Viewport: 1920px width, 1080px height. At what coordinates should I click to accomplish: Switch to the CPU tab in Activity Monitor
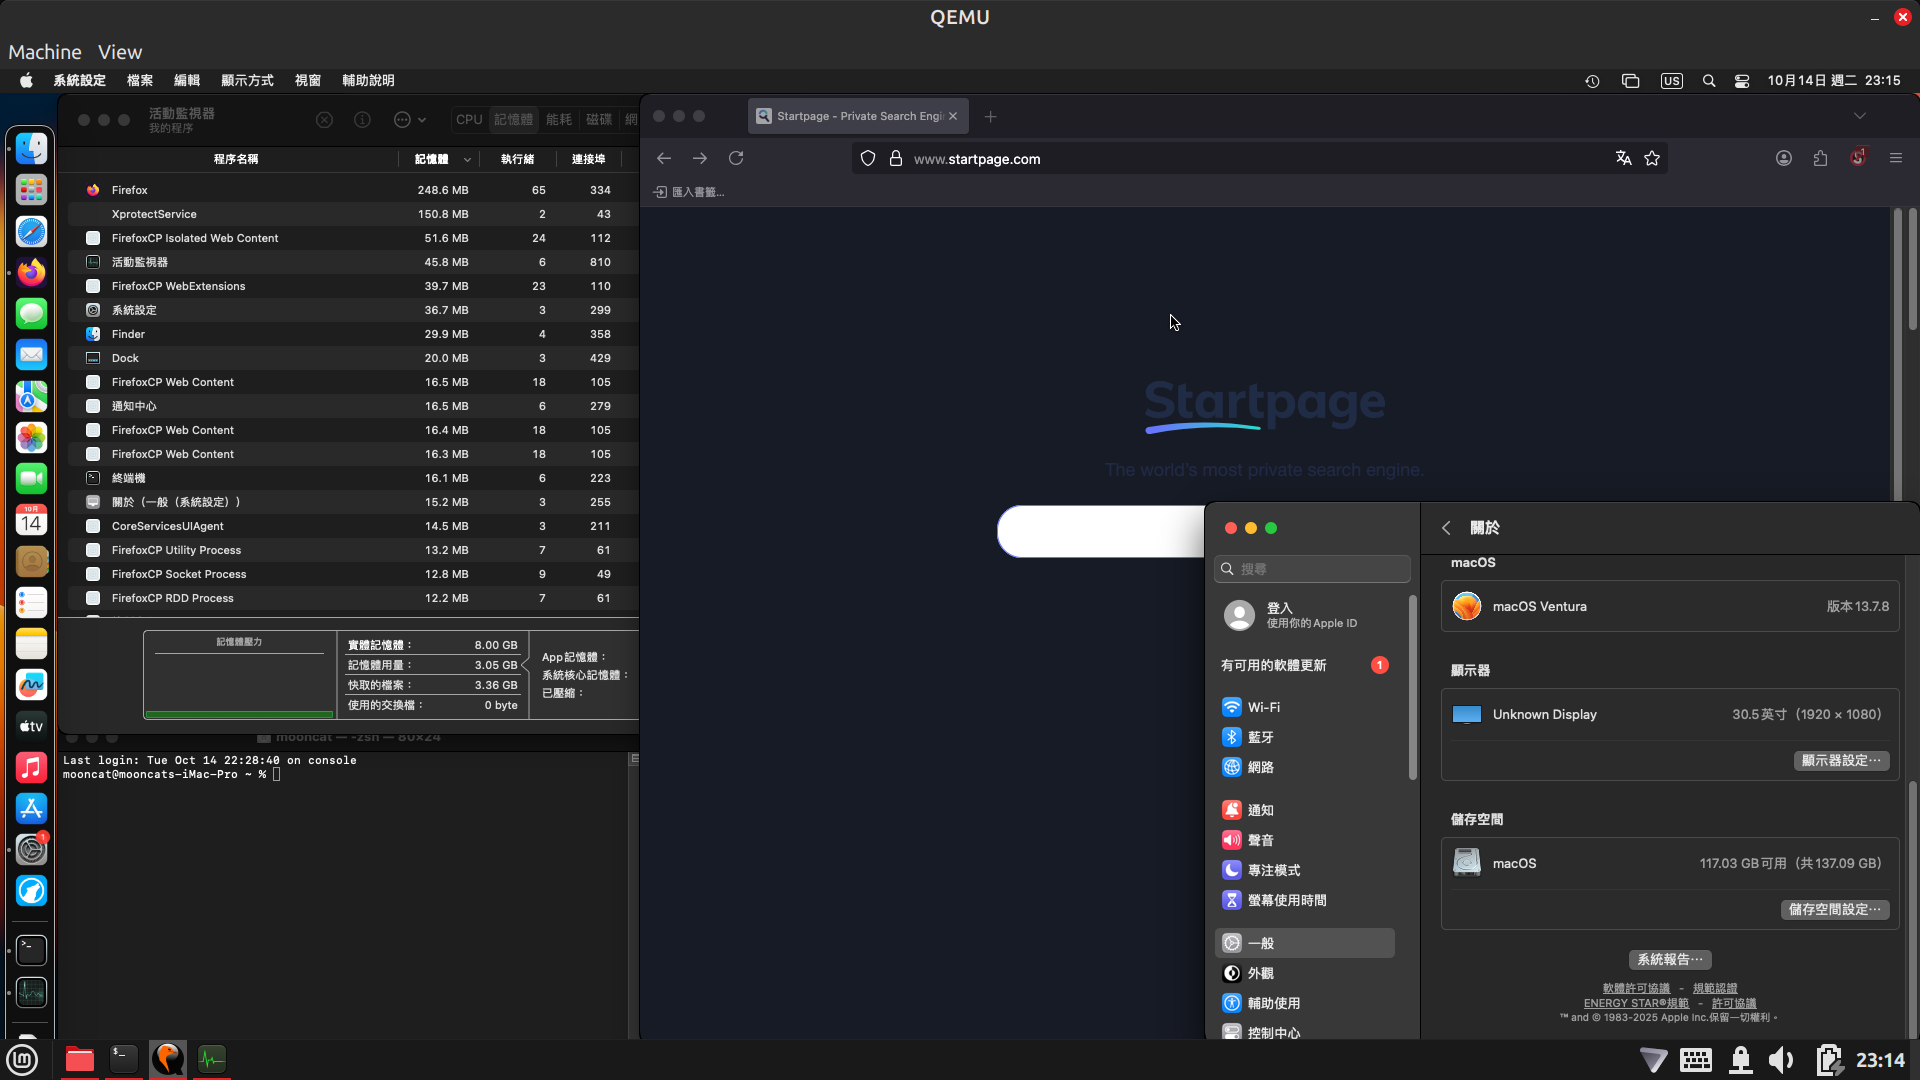469,119
